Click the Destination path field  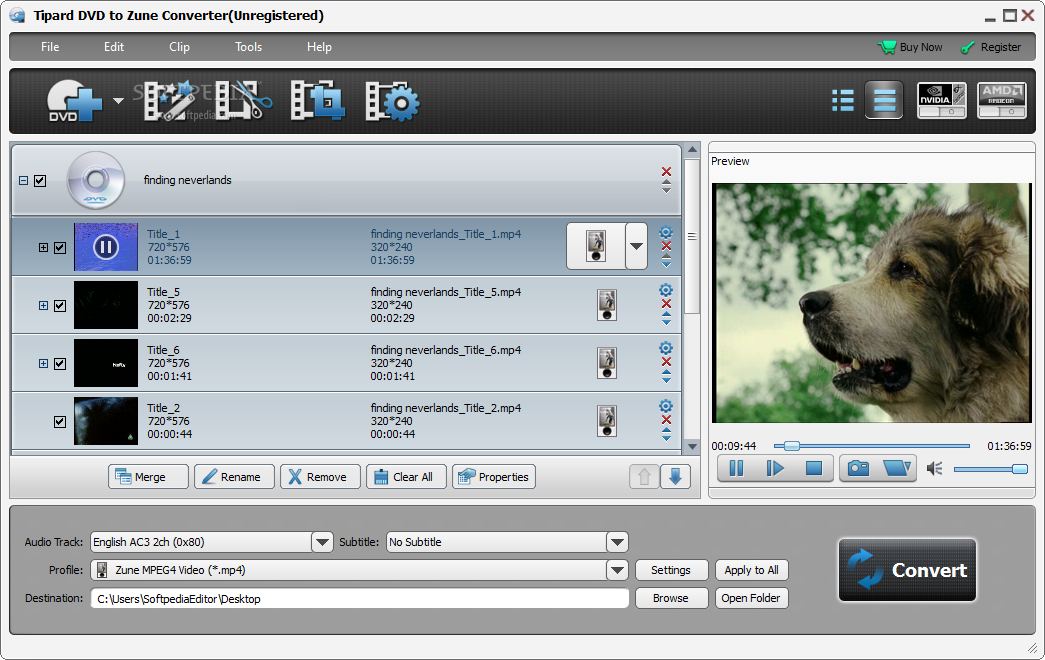tap(360, 599)
